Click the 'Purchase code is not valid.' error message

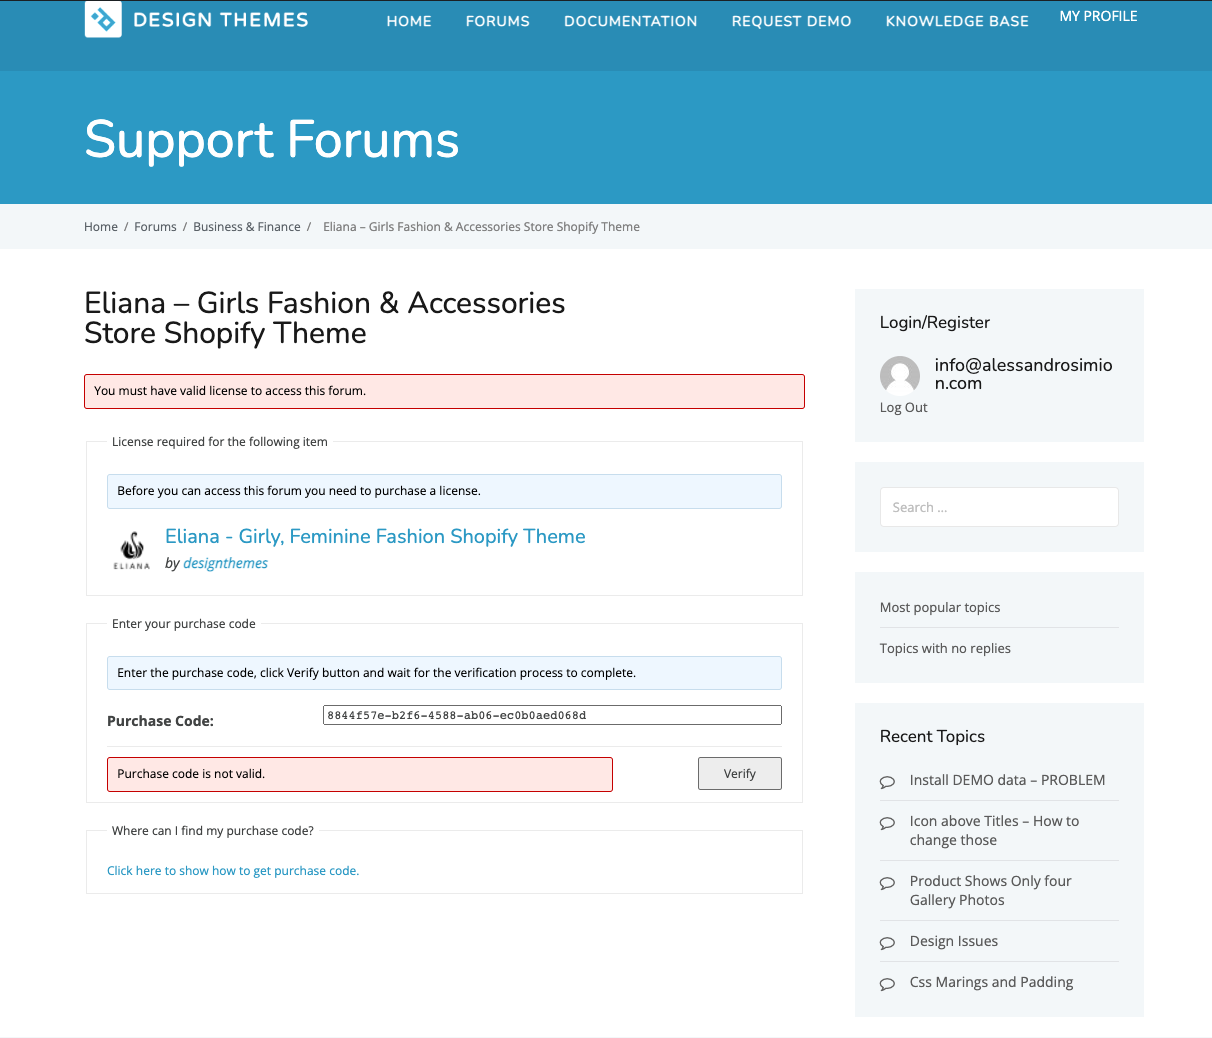click(360, 774)
